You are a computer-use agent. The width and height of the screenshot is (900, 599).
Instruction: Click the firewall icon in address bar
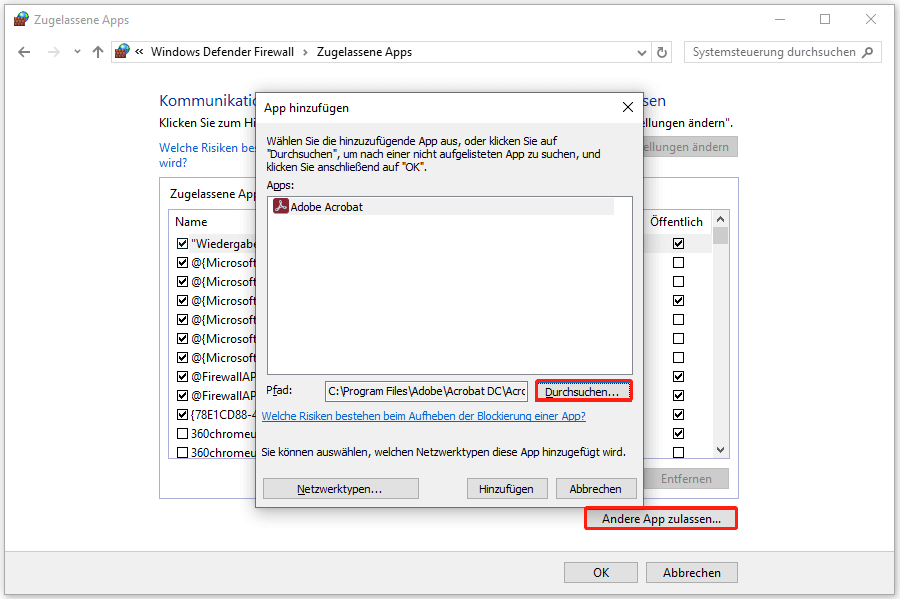[x=122, y=52]
